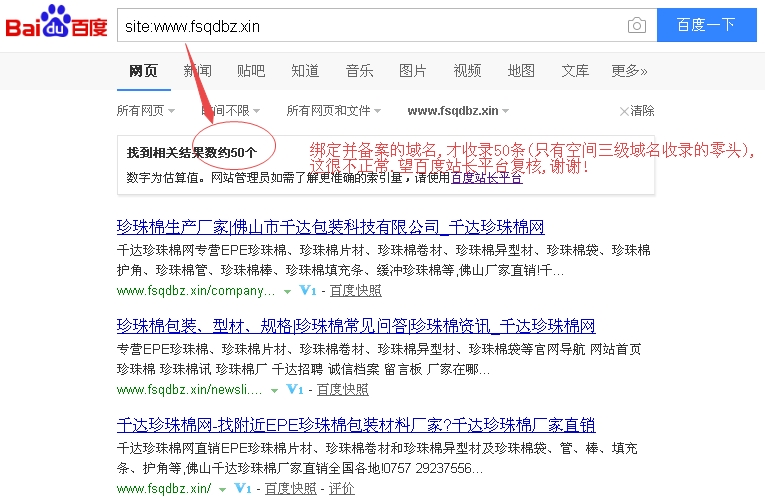765x503 pixels.
Task: Select the 地图 tab
Action: (521, 71)
